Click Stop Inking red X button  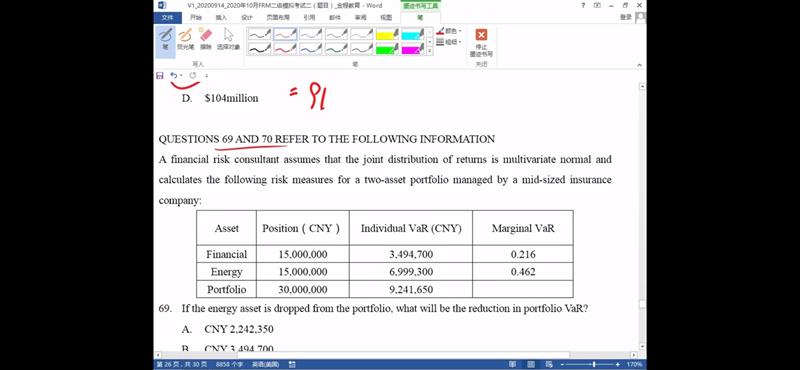click(481, 42)
